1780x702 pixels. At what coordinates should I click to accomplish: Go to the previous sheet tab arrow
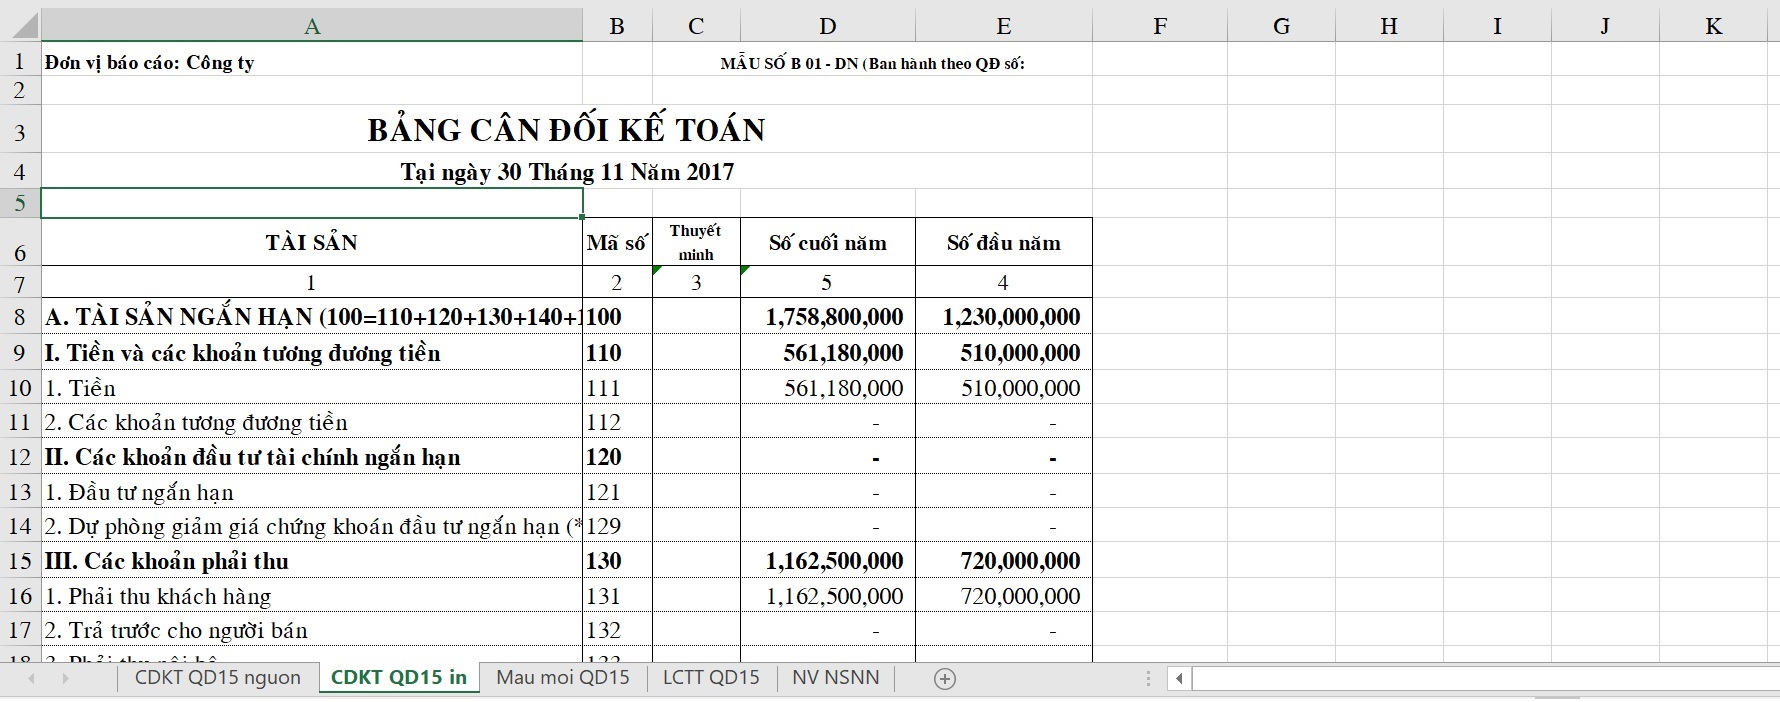tap(32, 679)
